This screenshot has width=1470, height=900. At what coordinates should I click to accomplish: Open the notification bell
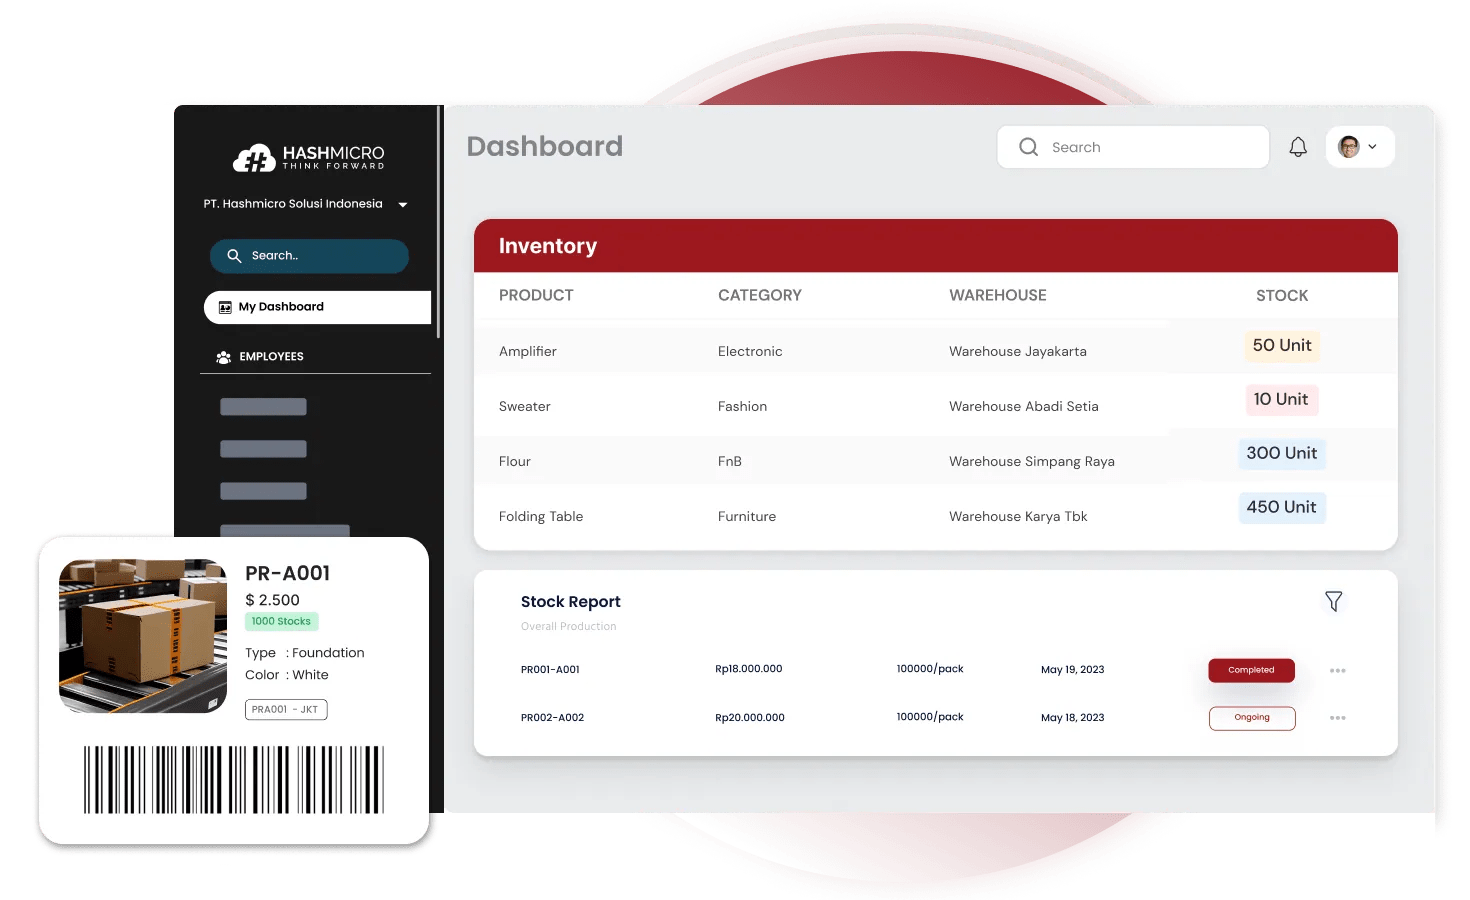pyautogui.click(x=1297, y=146)
